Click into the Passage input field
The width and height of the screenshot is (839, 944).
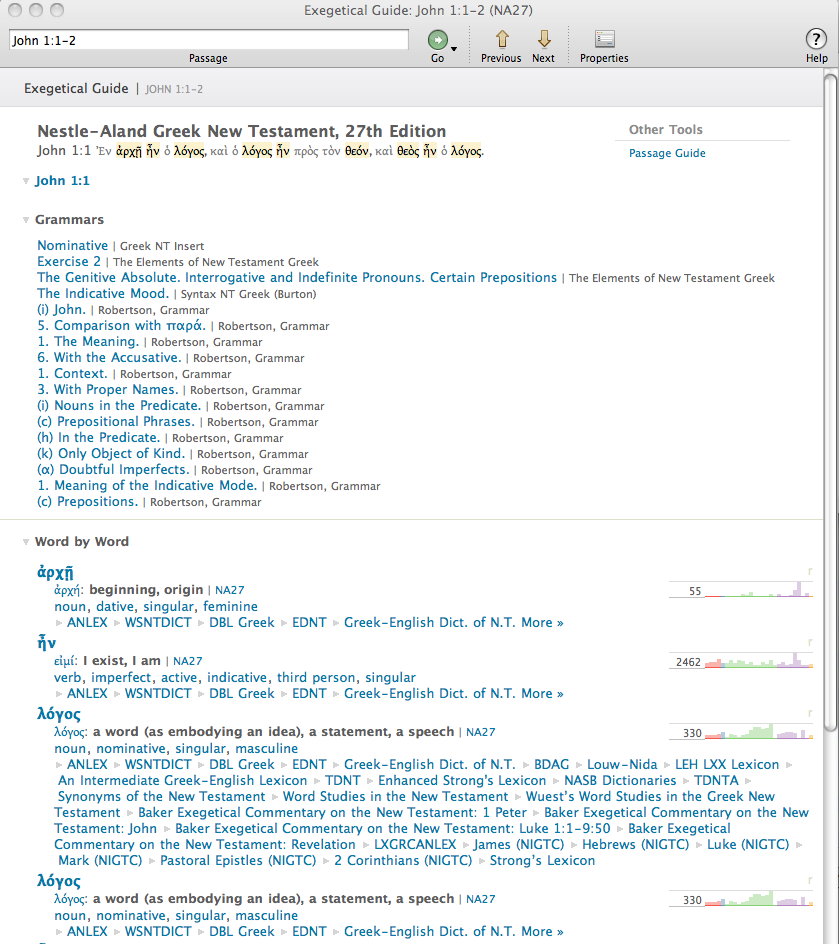click(209, 40)
